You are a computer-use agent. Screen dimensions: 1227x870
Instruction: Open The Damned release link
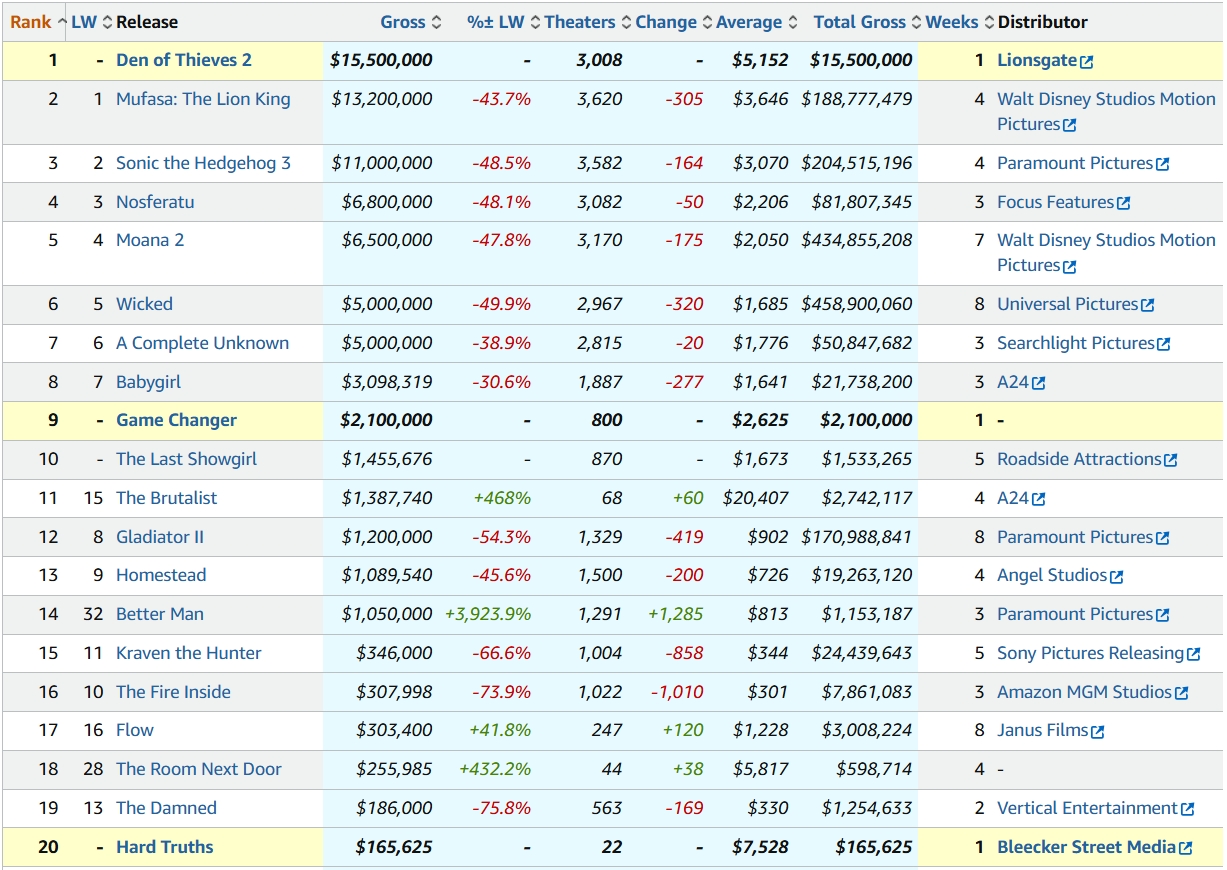[166, 808]
